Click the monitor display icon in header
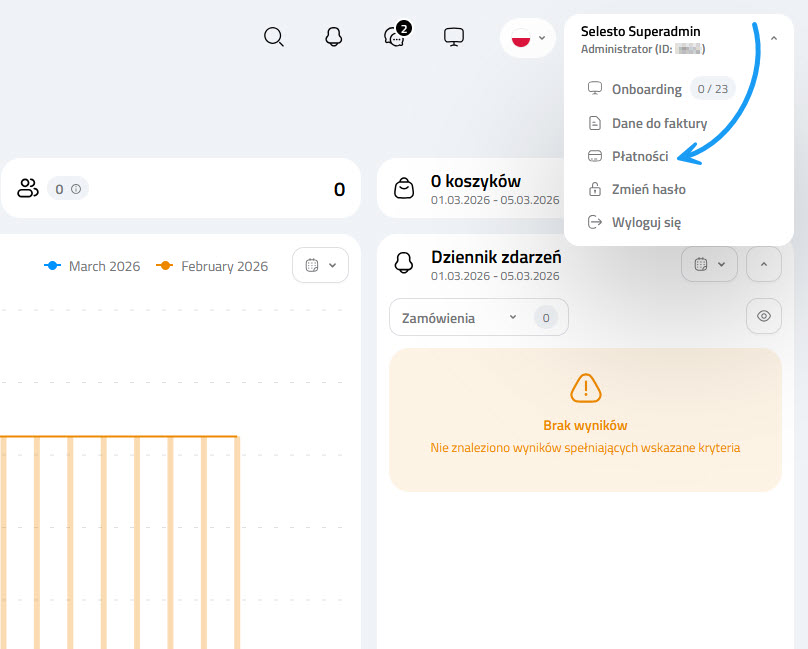This screenshot has width=808, height=649. (454, 37)
